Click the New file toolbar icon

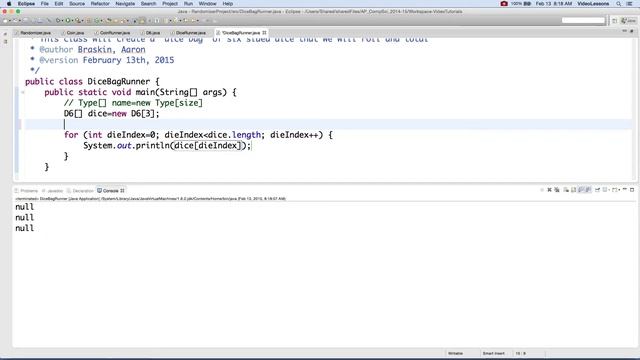[5, 20]
